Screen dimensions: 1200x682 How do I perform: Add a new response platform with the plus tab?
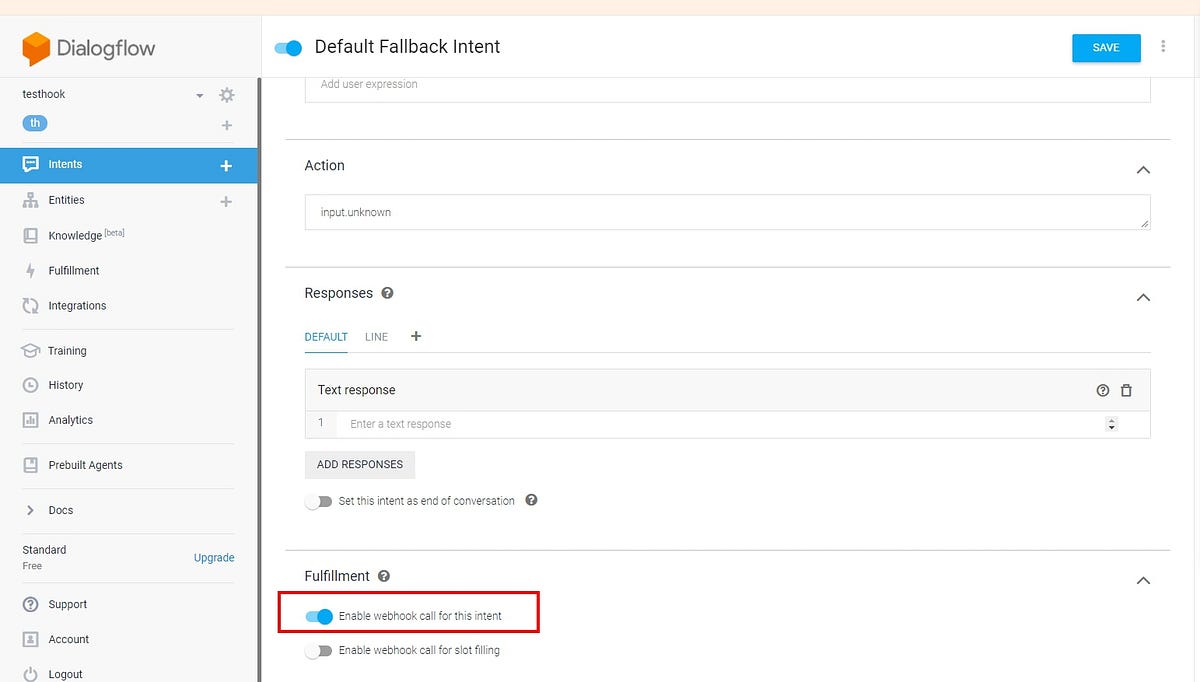(x=416, y=337)
